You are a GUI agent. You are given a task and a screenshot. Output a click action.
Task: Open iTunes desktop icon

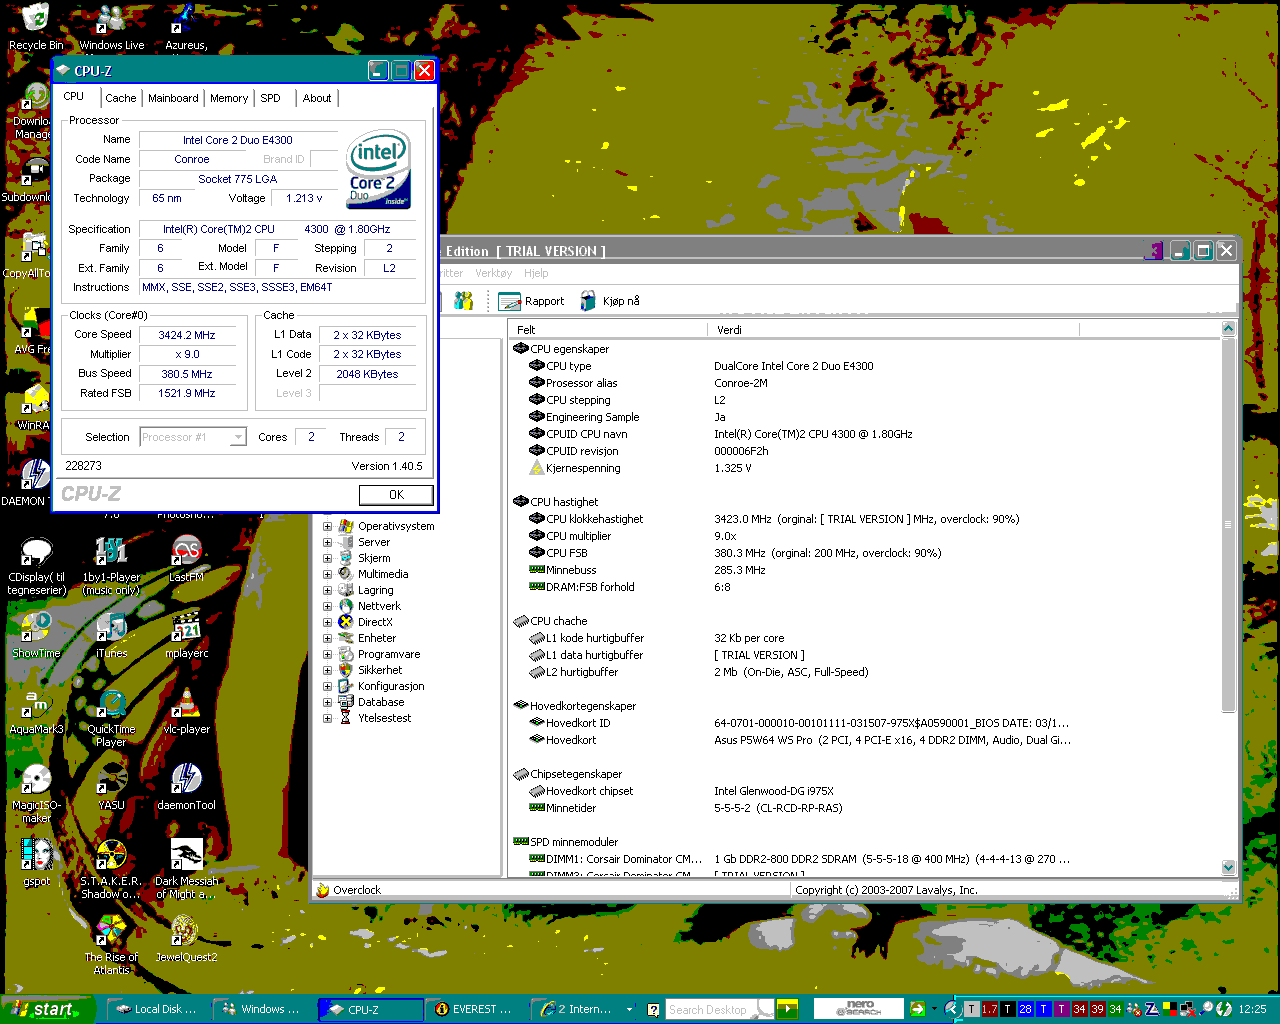(111, 635)
